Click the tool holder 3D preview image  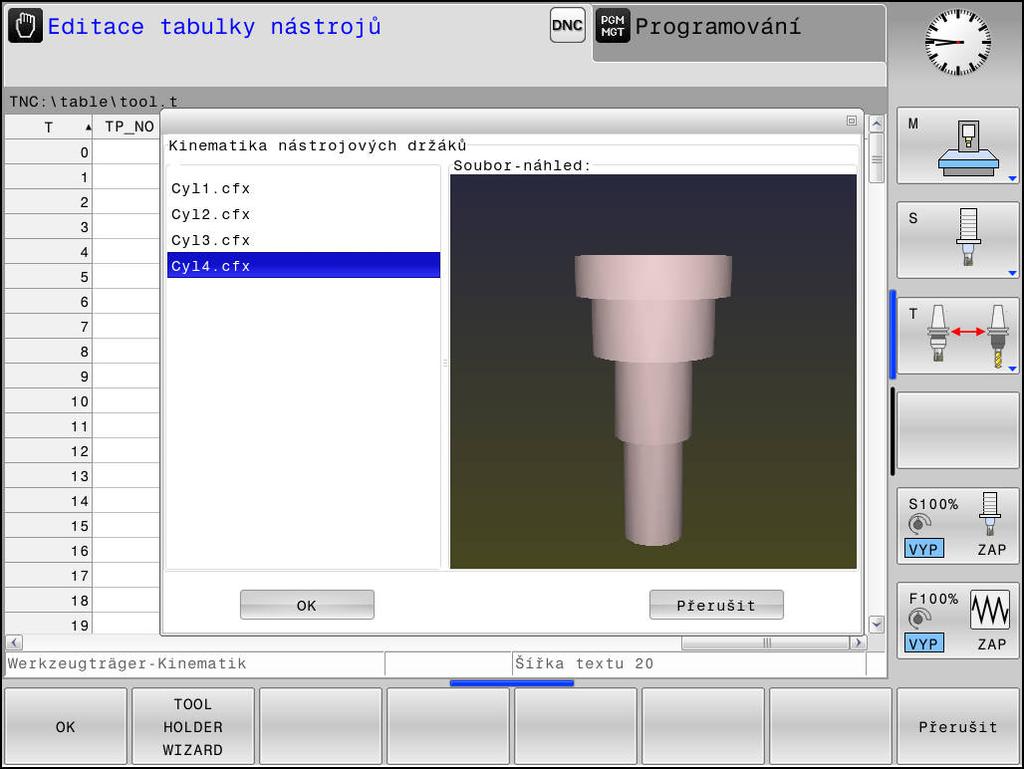coord(653,371)
